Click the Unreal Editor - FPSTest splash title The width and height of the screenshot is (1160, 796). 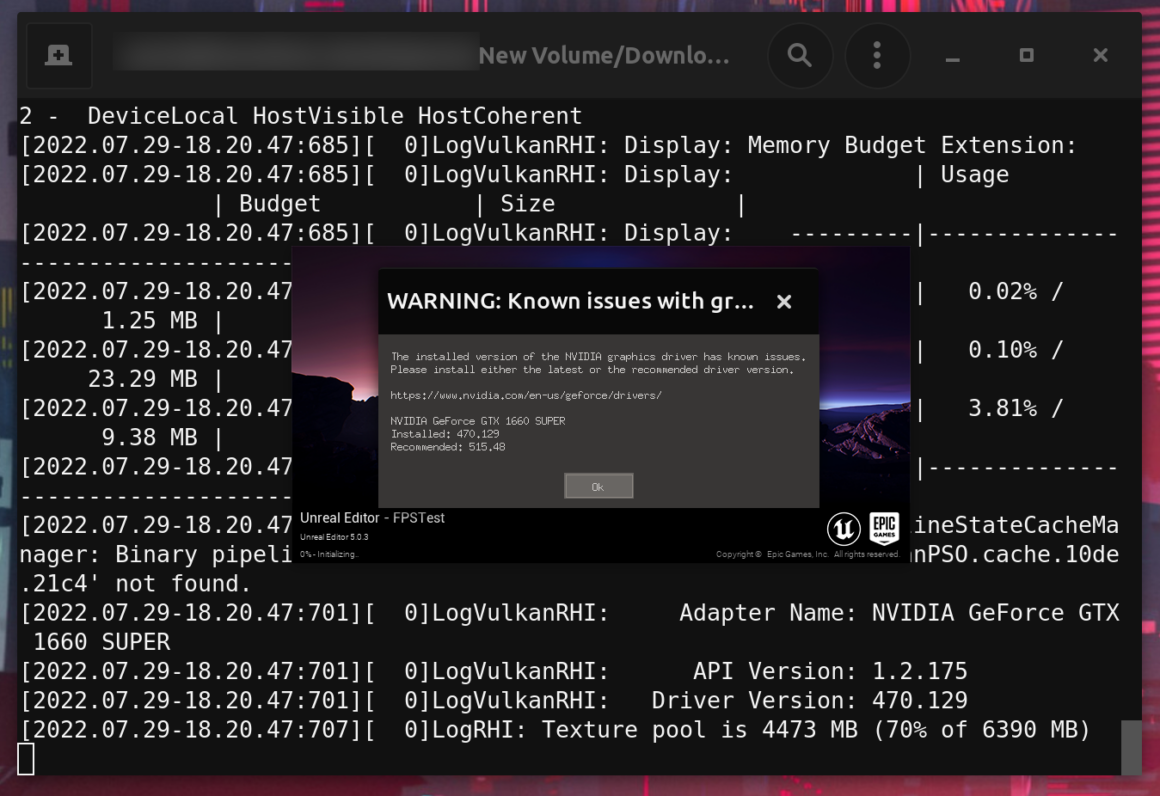(x=372, y=518)
